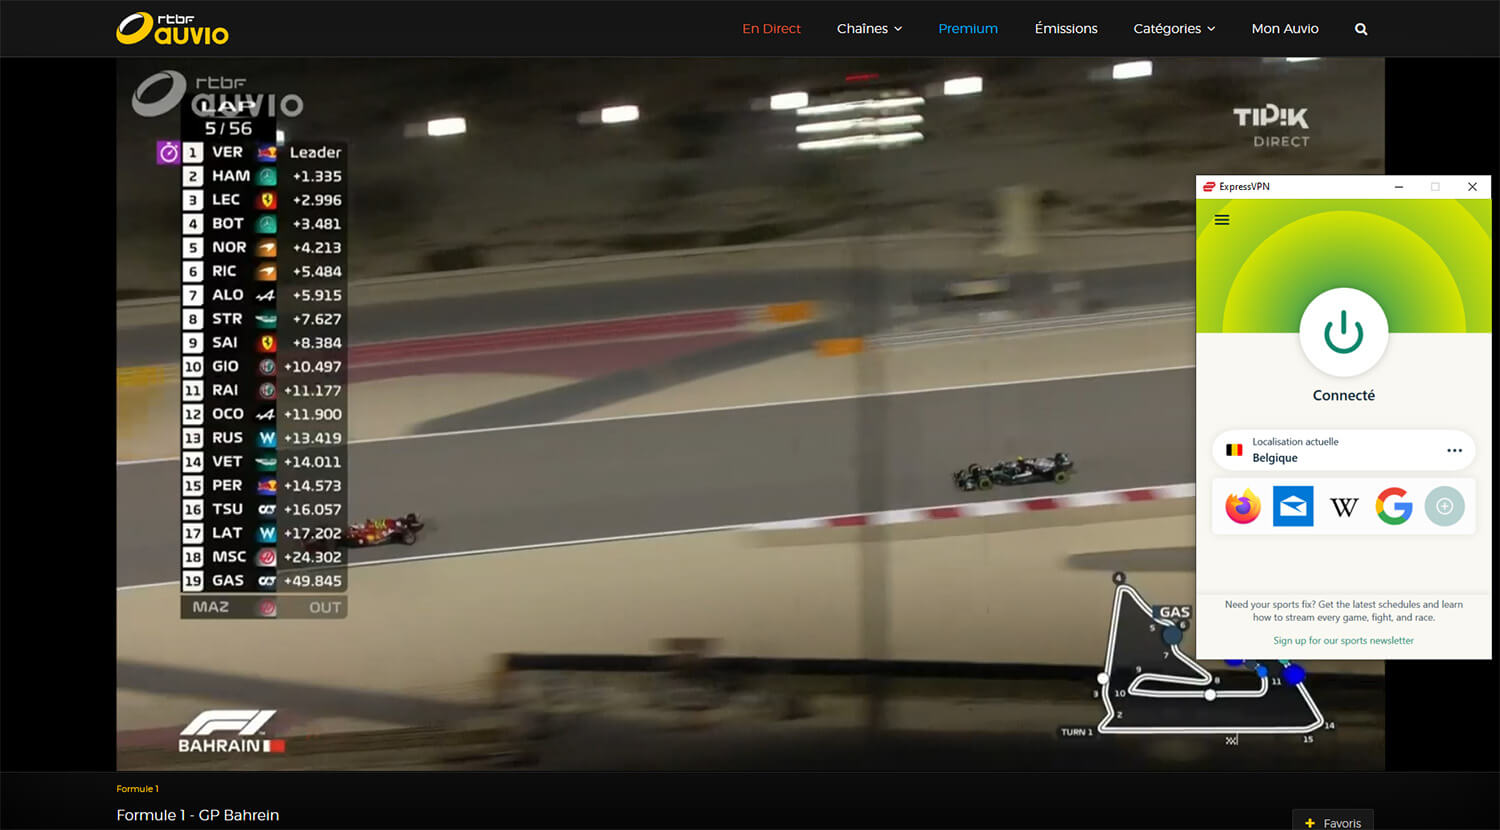
Task: Click GAS +49.845 timing row
Action: coord(264,581)
